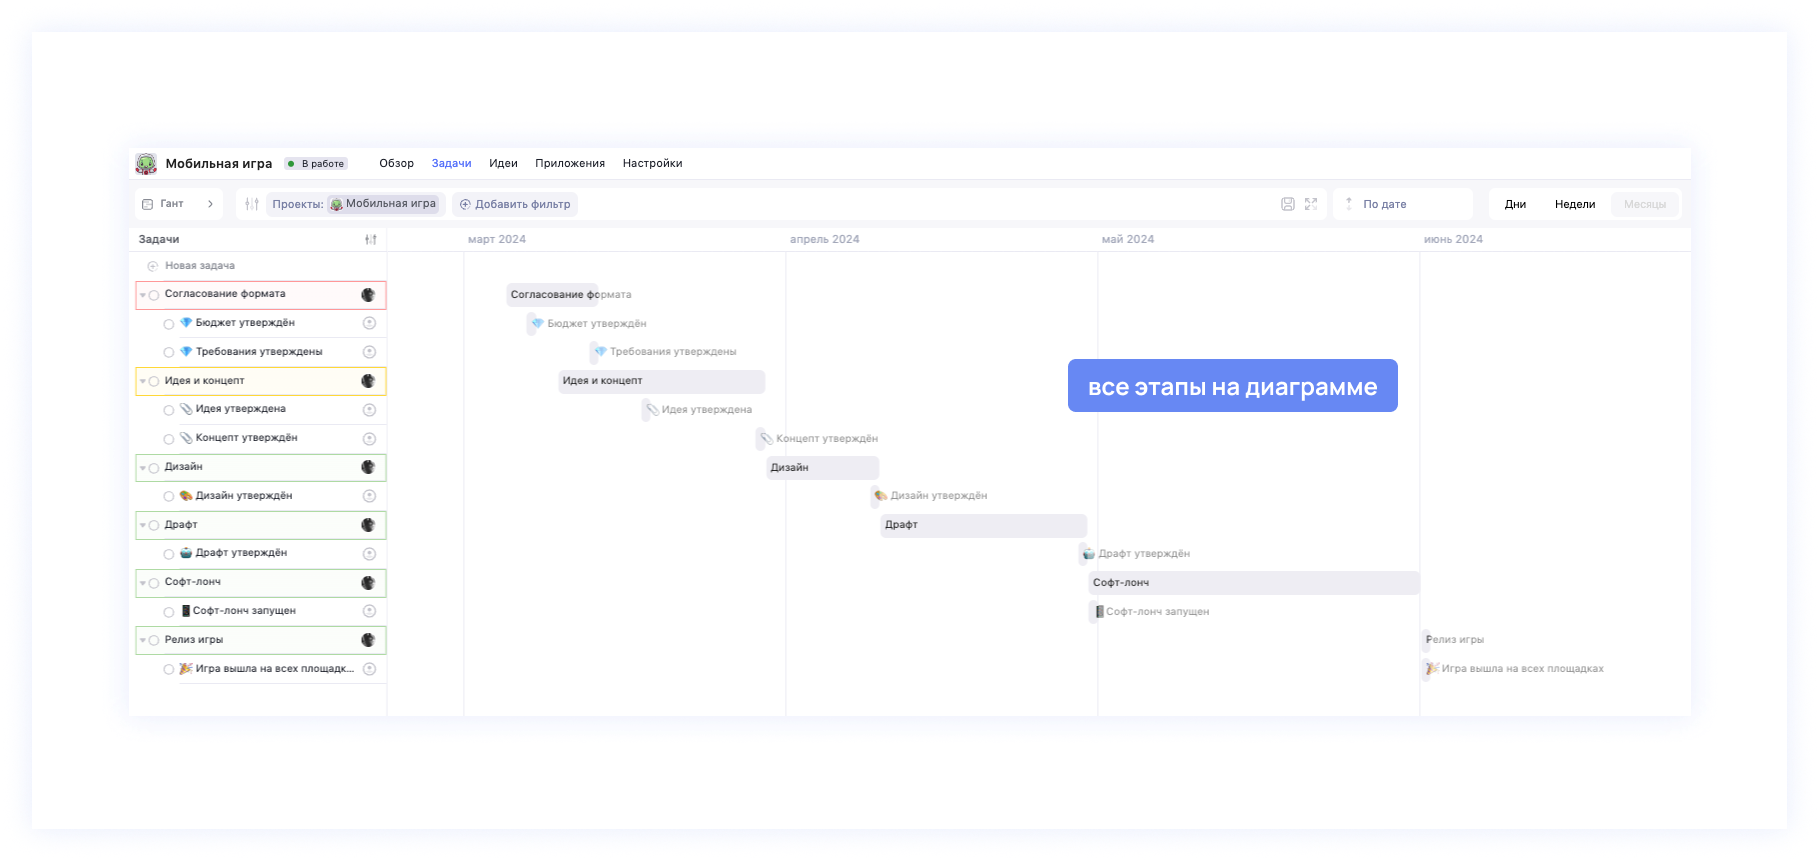This screenshot has width=1819, height=861.
Task: Toggle completion circle for Софт-лонч запущен
Action: click(169, 612)
